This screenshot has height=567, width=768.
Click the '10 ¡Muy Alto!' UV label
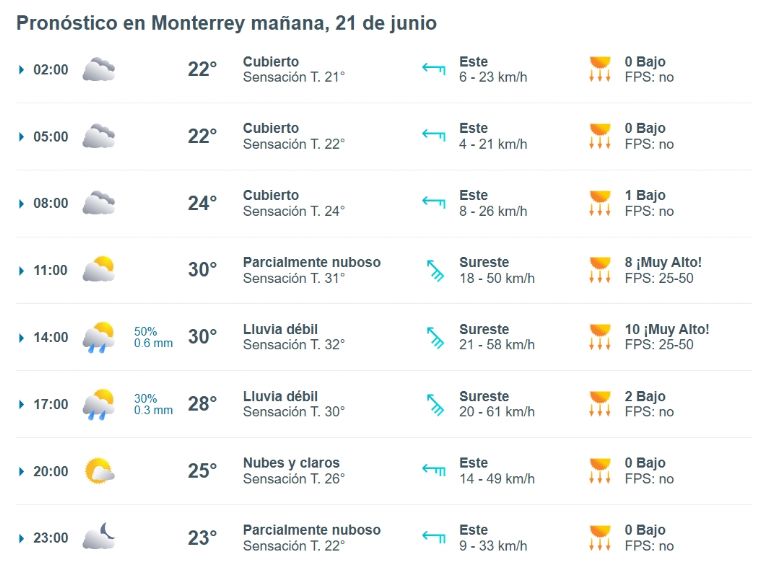coord(667,329)
